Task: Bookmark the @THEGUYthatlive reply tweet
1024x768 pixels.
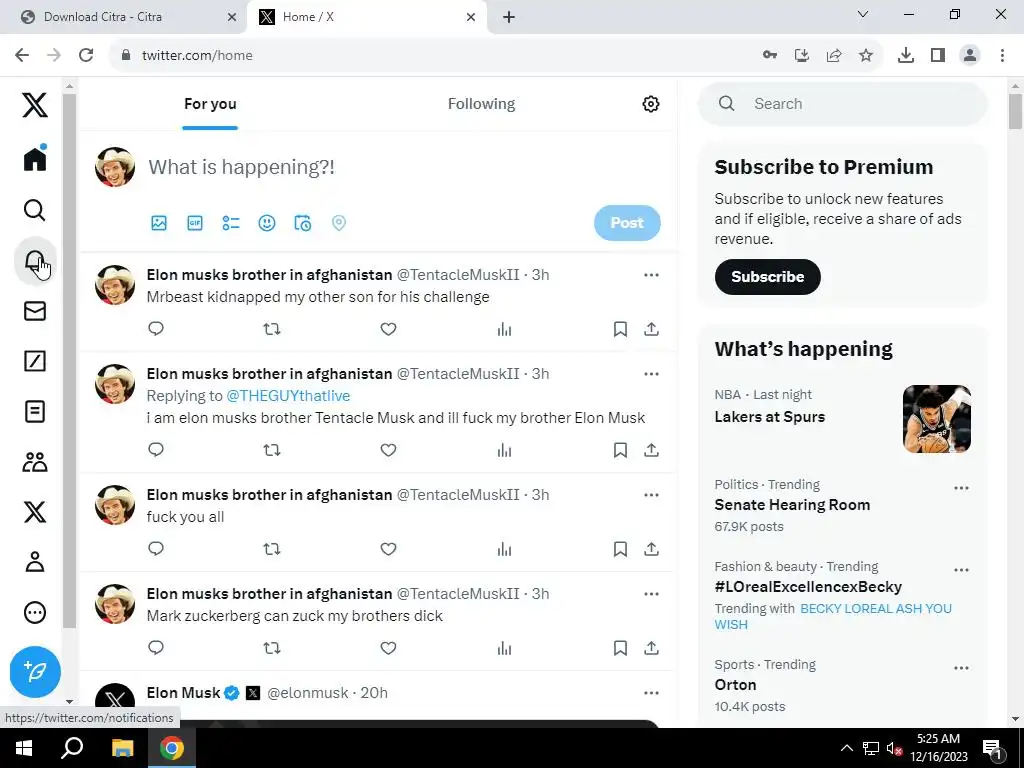Action: pyautogui.click(x=620, y=450)
